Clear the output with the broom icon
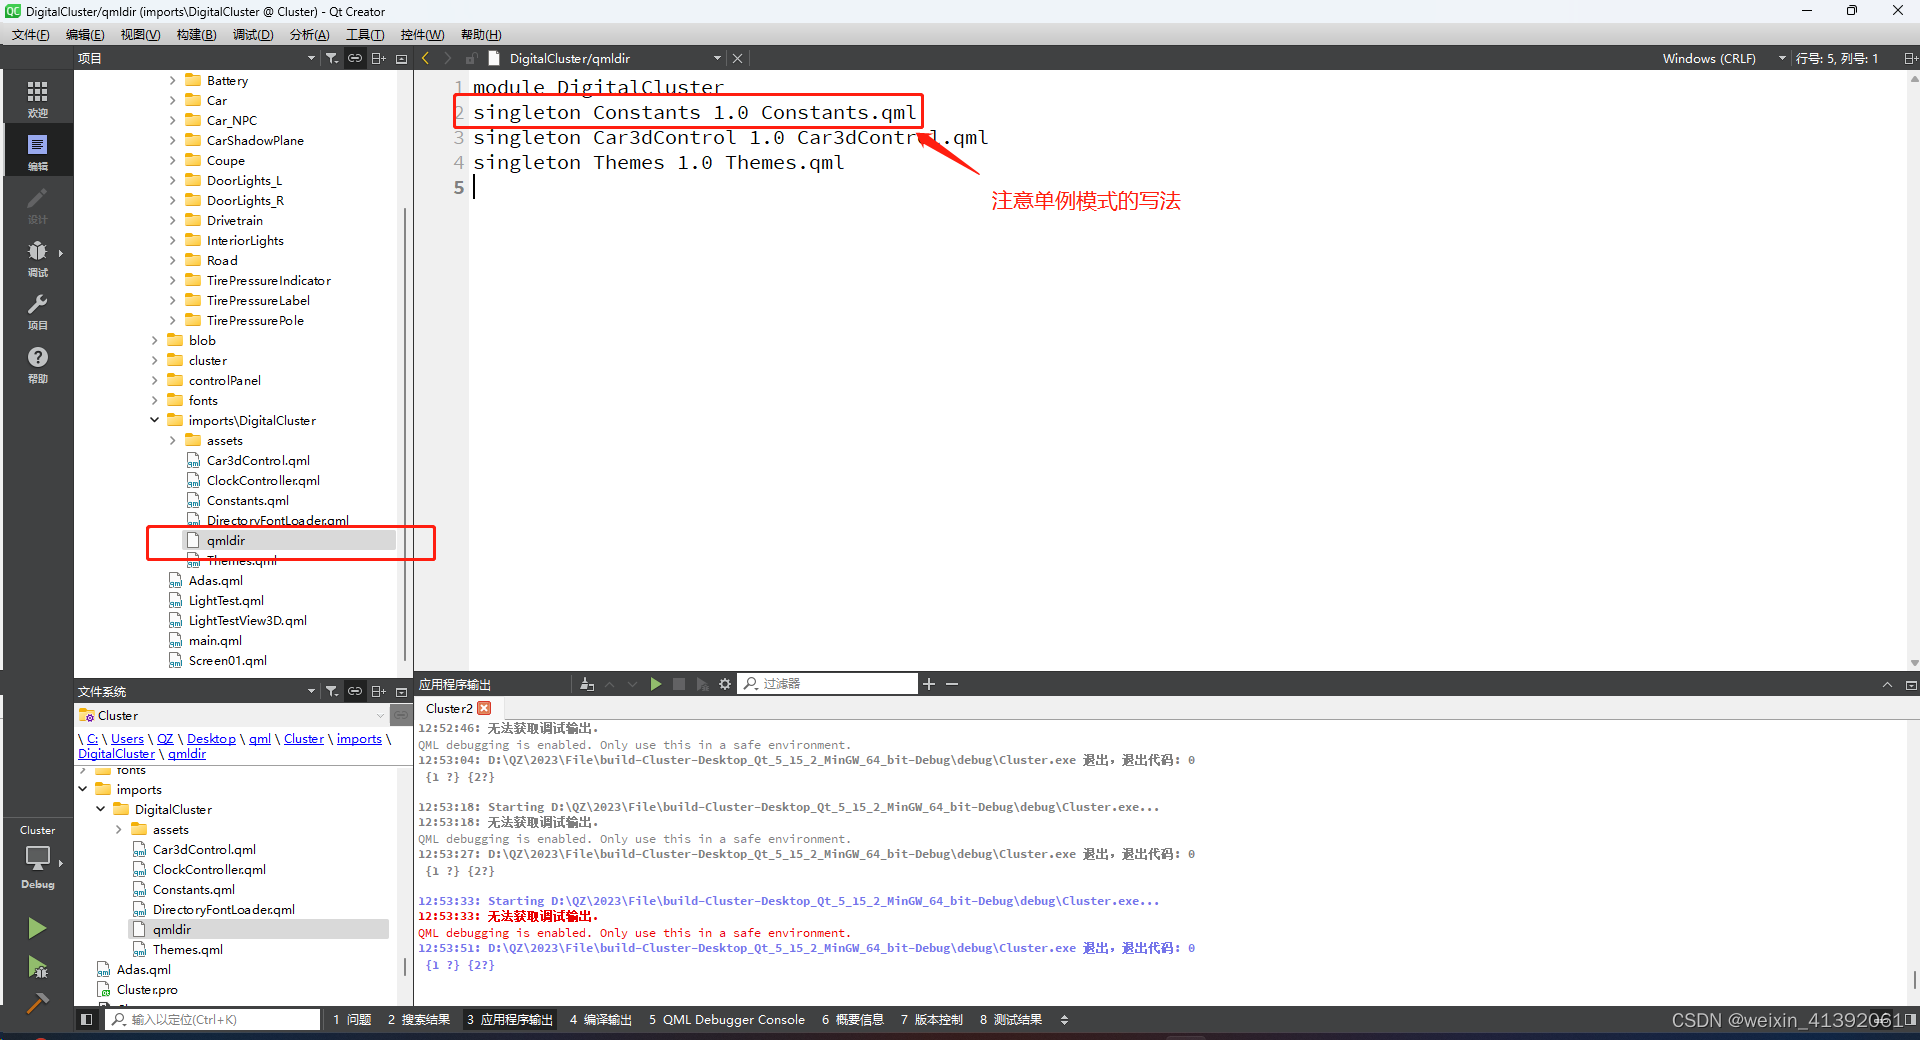1920x1040 pixels. pyautogui.click(x=587, y=684)
